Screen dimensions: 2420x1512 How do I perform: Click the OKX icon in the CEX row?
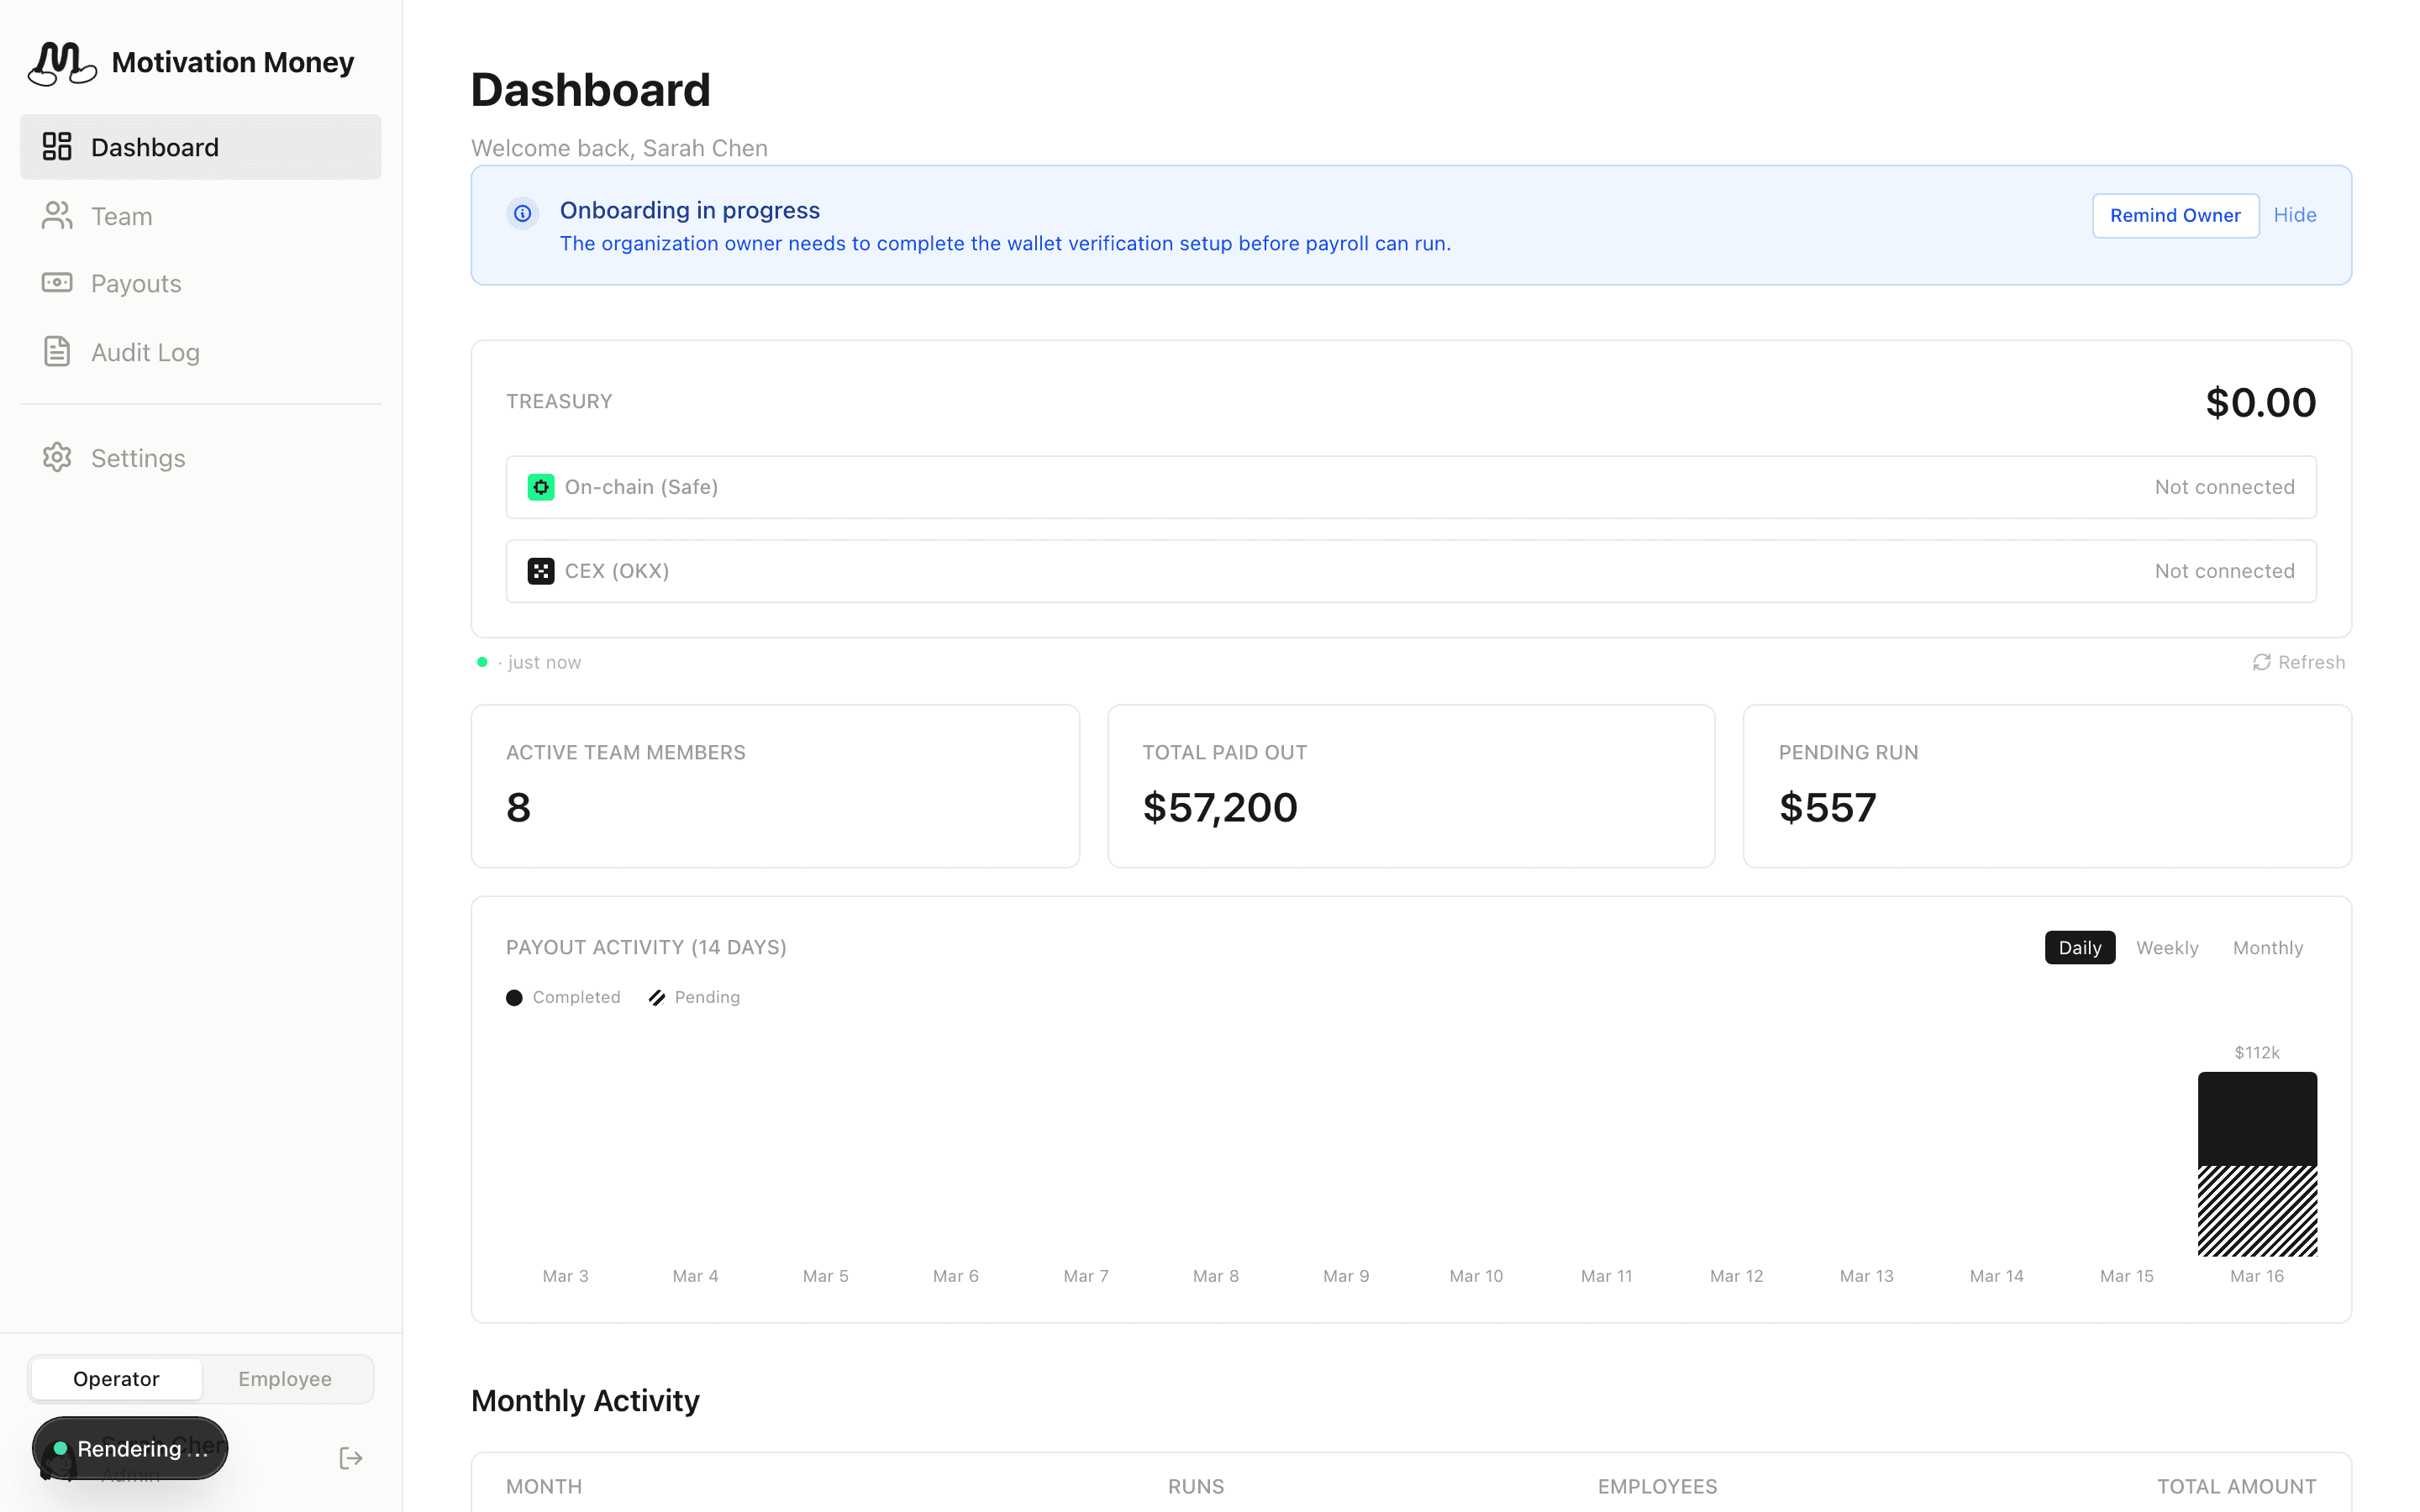[541, 570]
